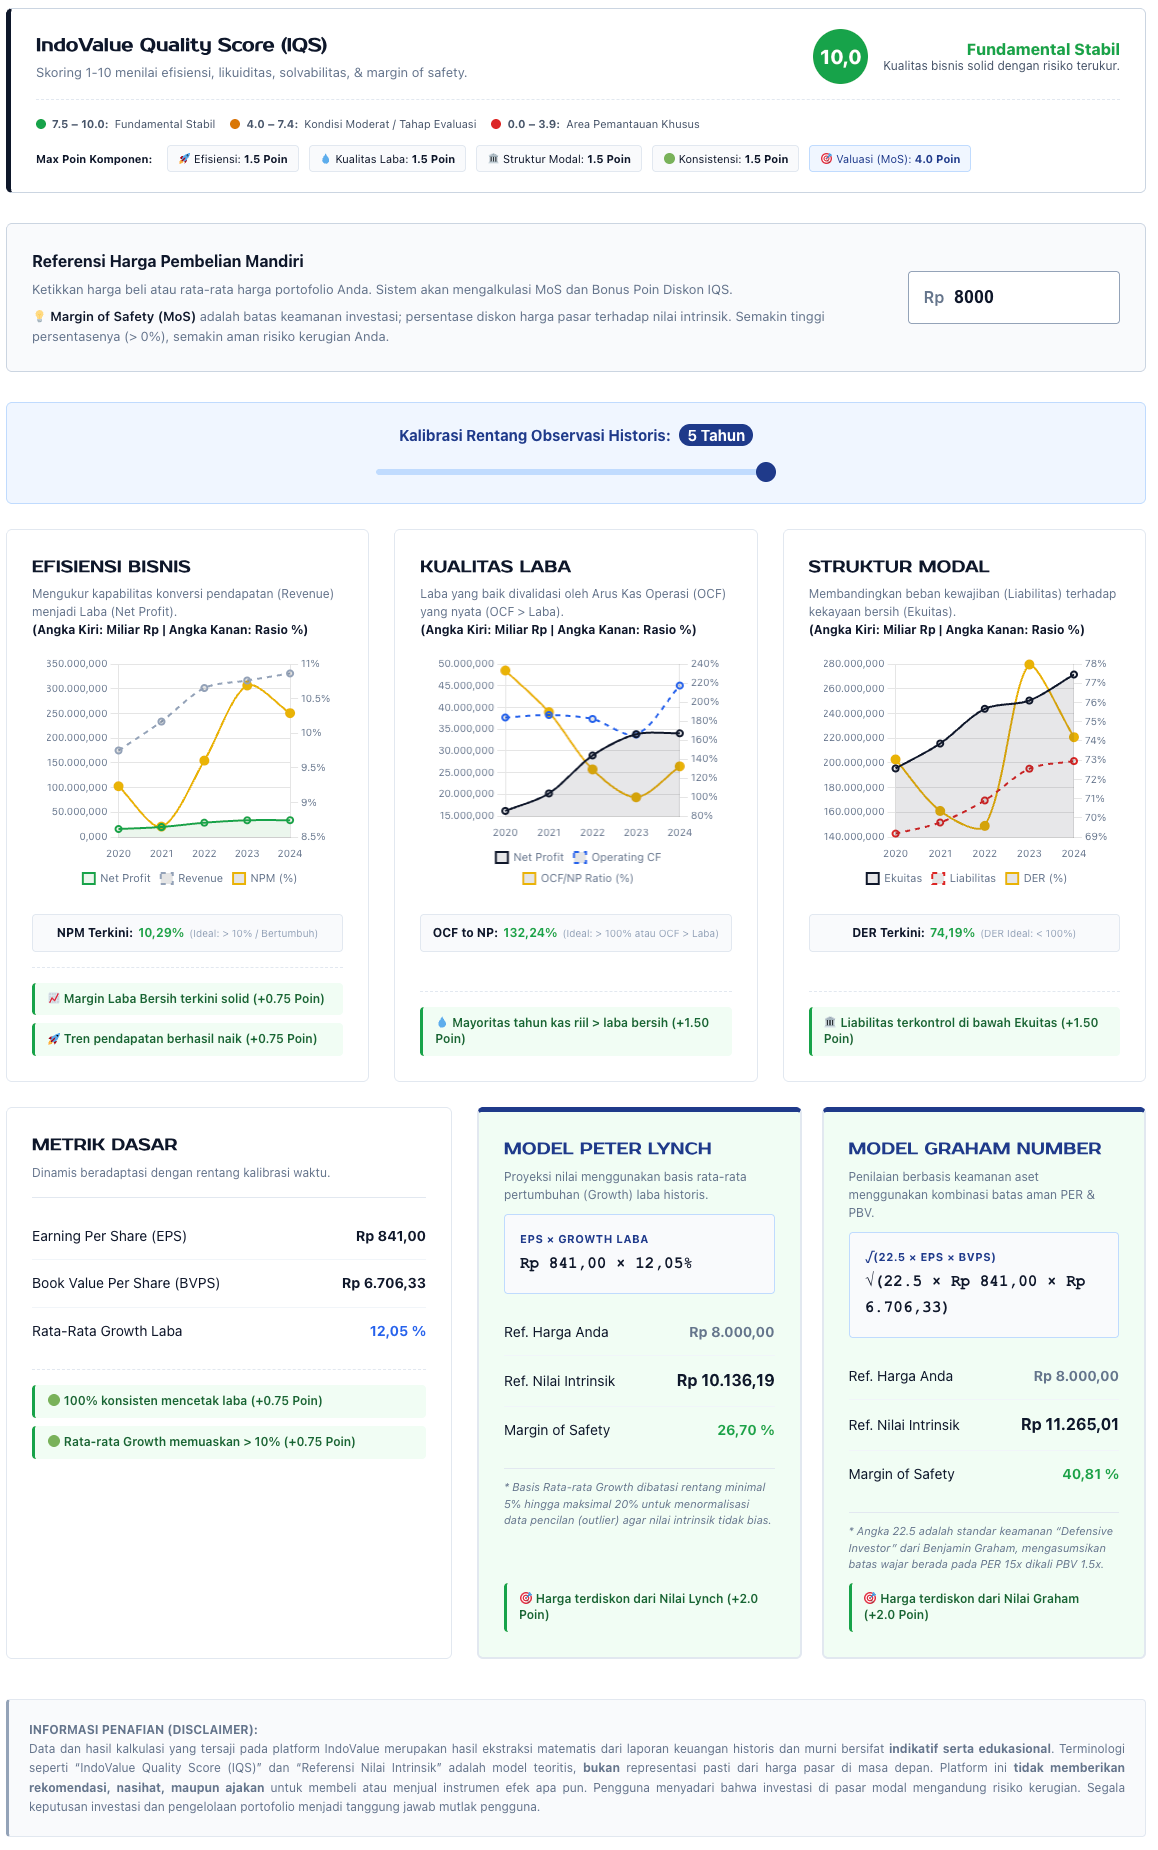Toggle the Revenue legend in the Efisiensi Bisnis chart
The width and height of the screenshot is (1158, 1850).
coord(191,879)
